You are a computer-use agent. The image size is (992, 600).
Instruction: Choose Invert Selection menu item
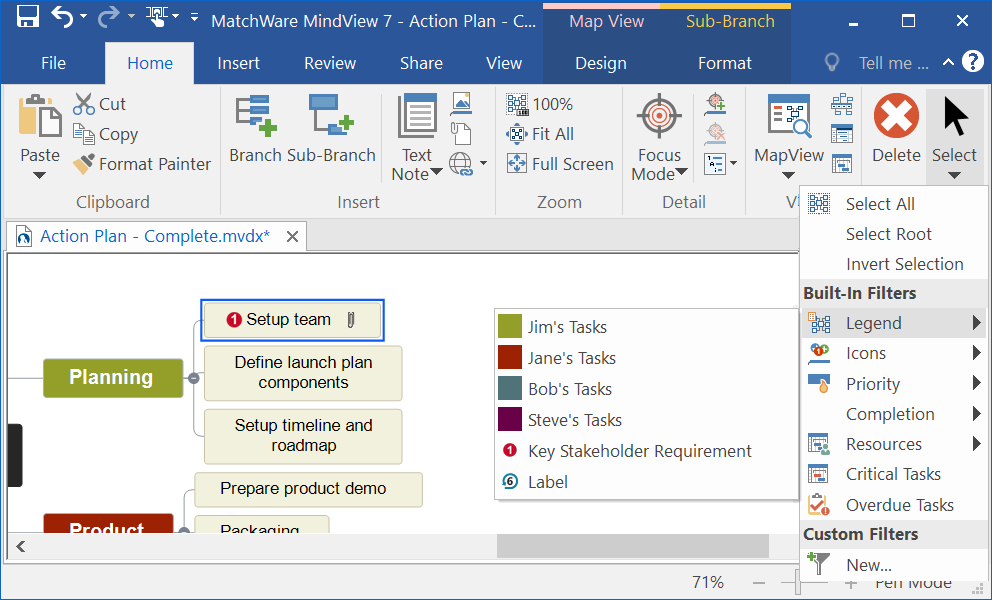click(893, 264)
